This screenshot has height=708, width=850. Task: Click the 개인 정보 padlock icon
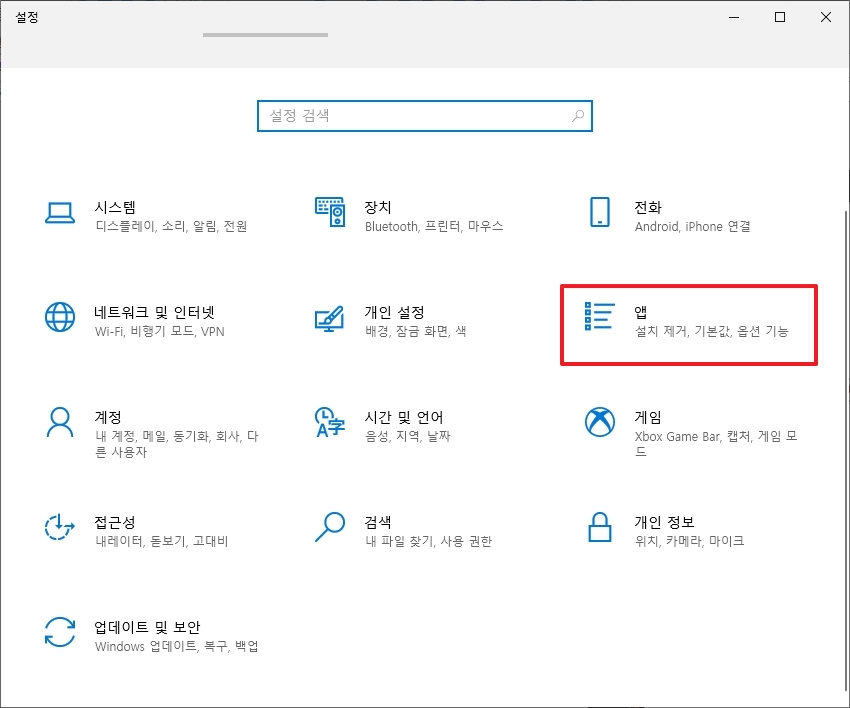click(599, 527)
